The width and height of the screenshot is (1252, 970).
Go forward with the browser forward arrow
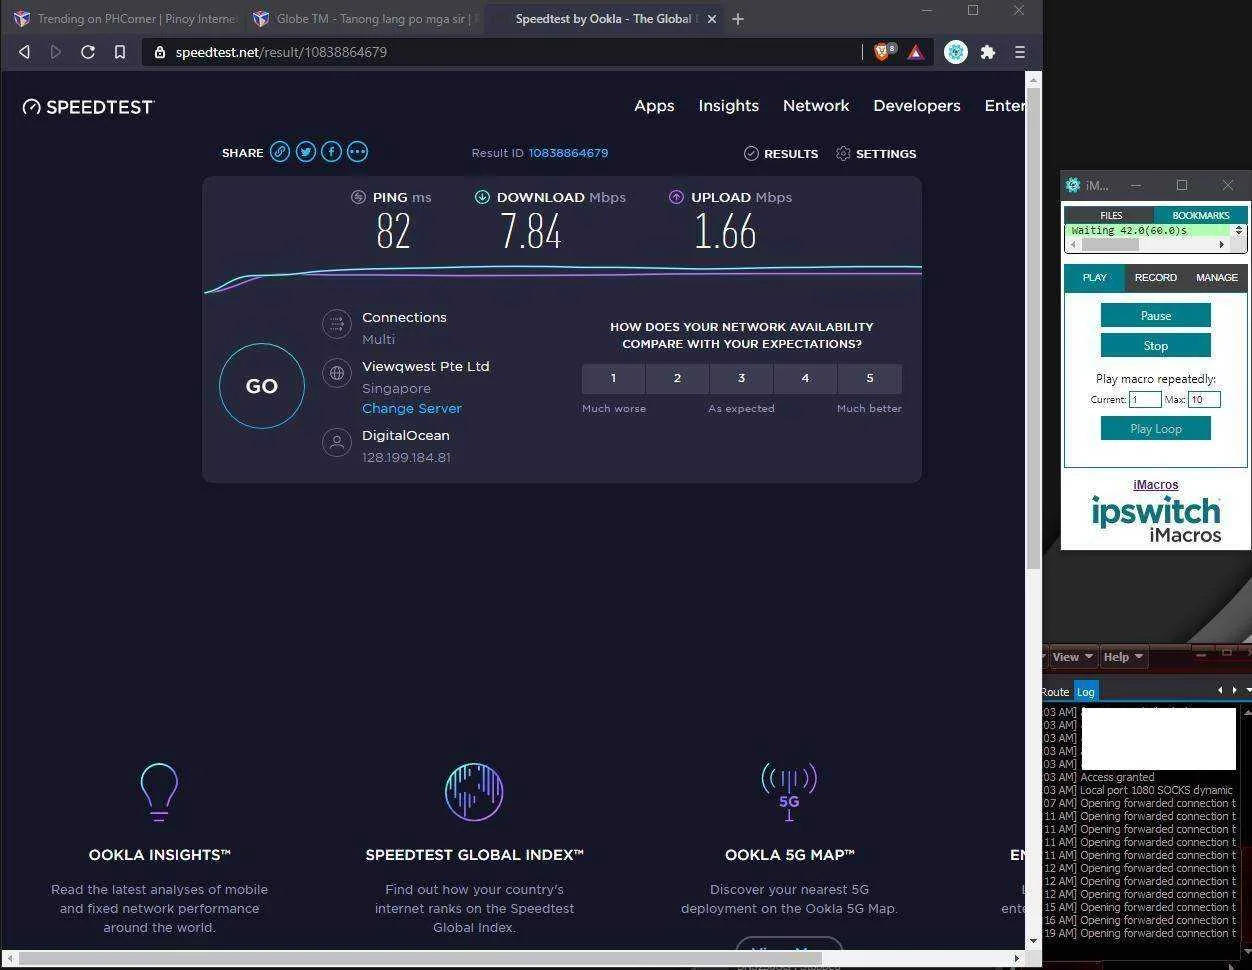click(56, 52)
